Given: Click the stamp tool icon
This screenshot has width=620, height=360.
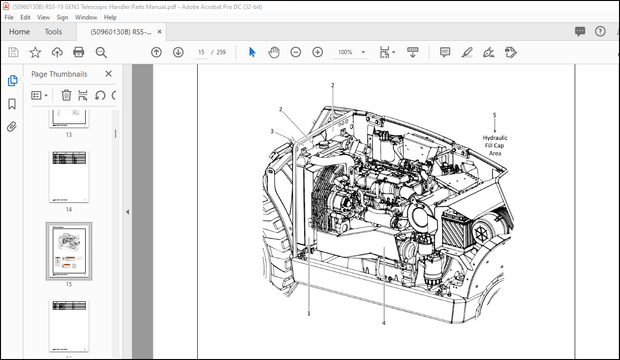Looking at the screenshot, I should [x=510, y=52].
